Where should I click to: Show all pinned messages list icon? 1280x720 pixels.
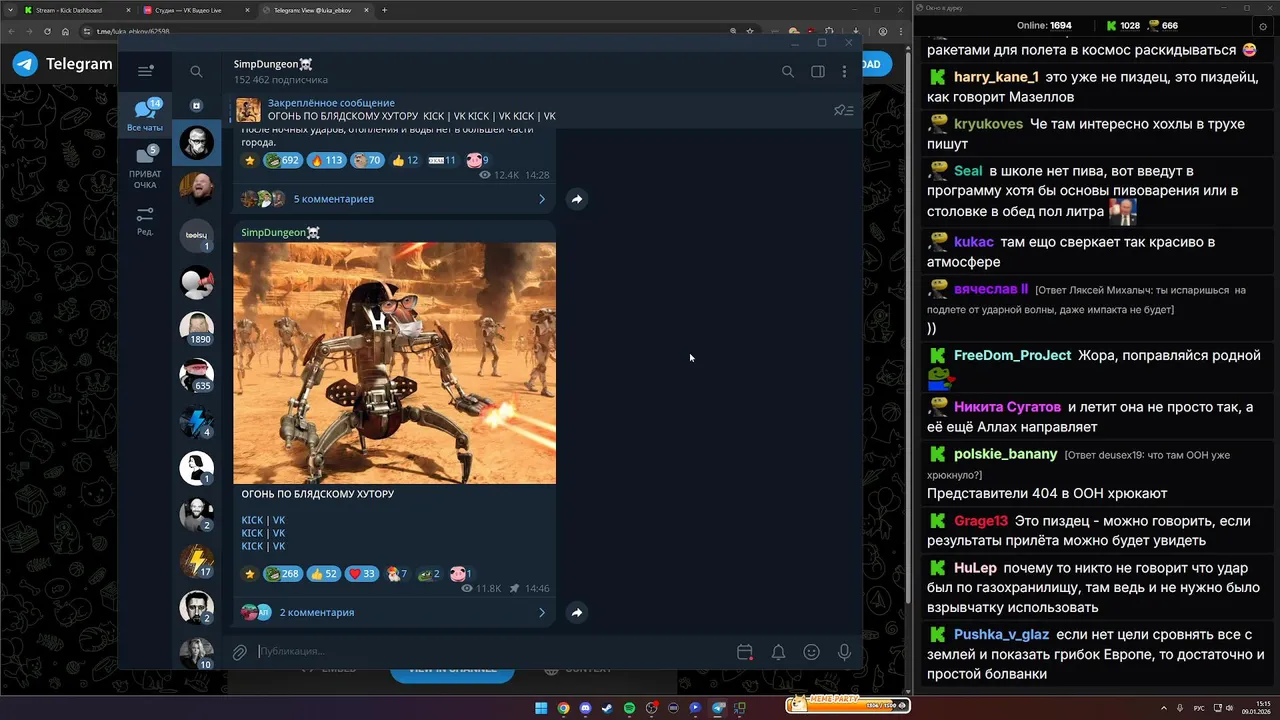click(843, 110)
